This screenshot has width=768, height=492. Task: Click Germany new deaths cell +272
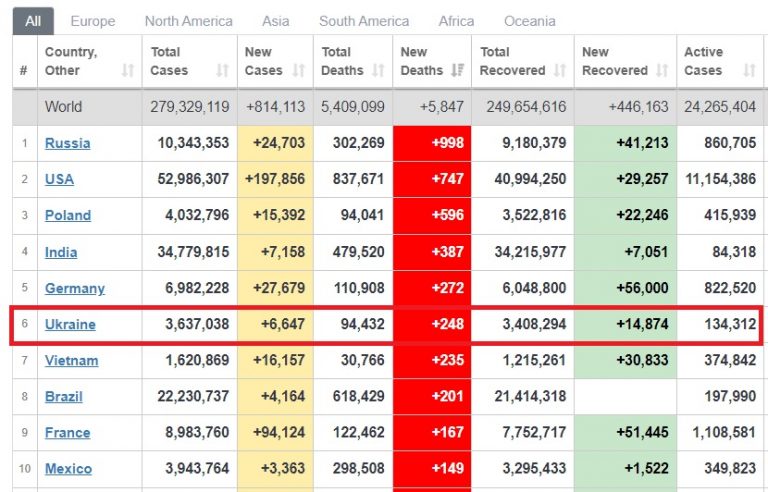tap(432, 288)
